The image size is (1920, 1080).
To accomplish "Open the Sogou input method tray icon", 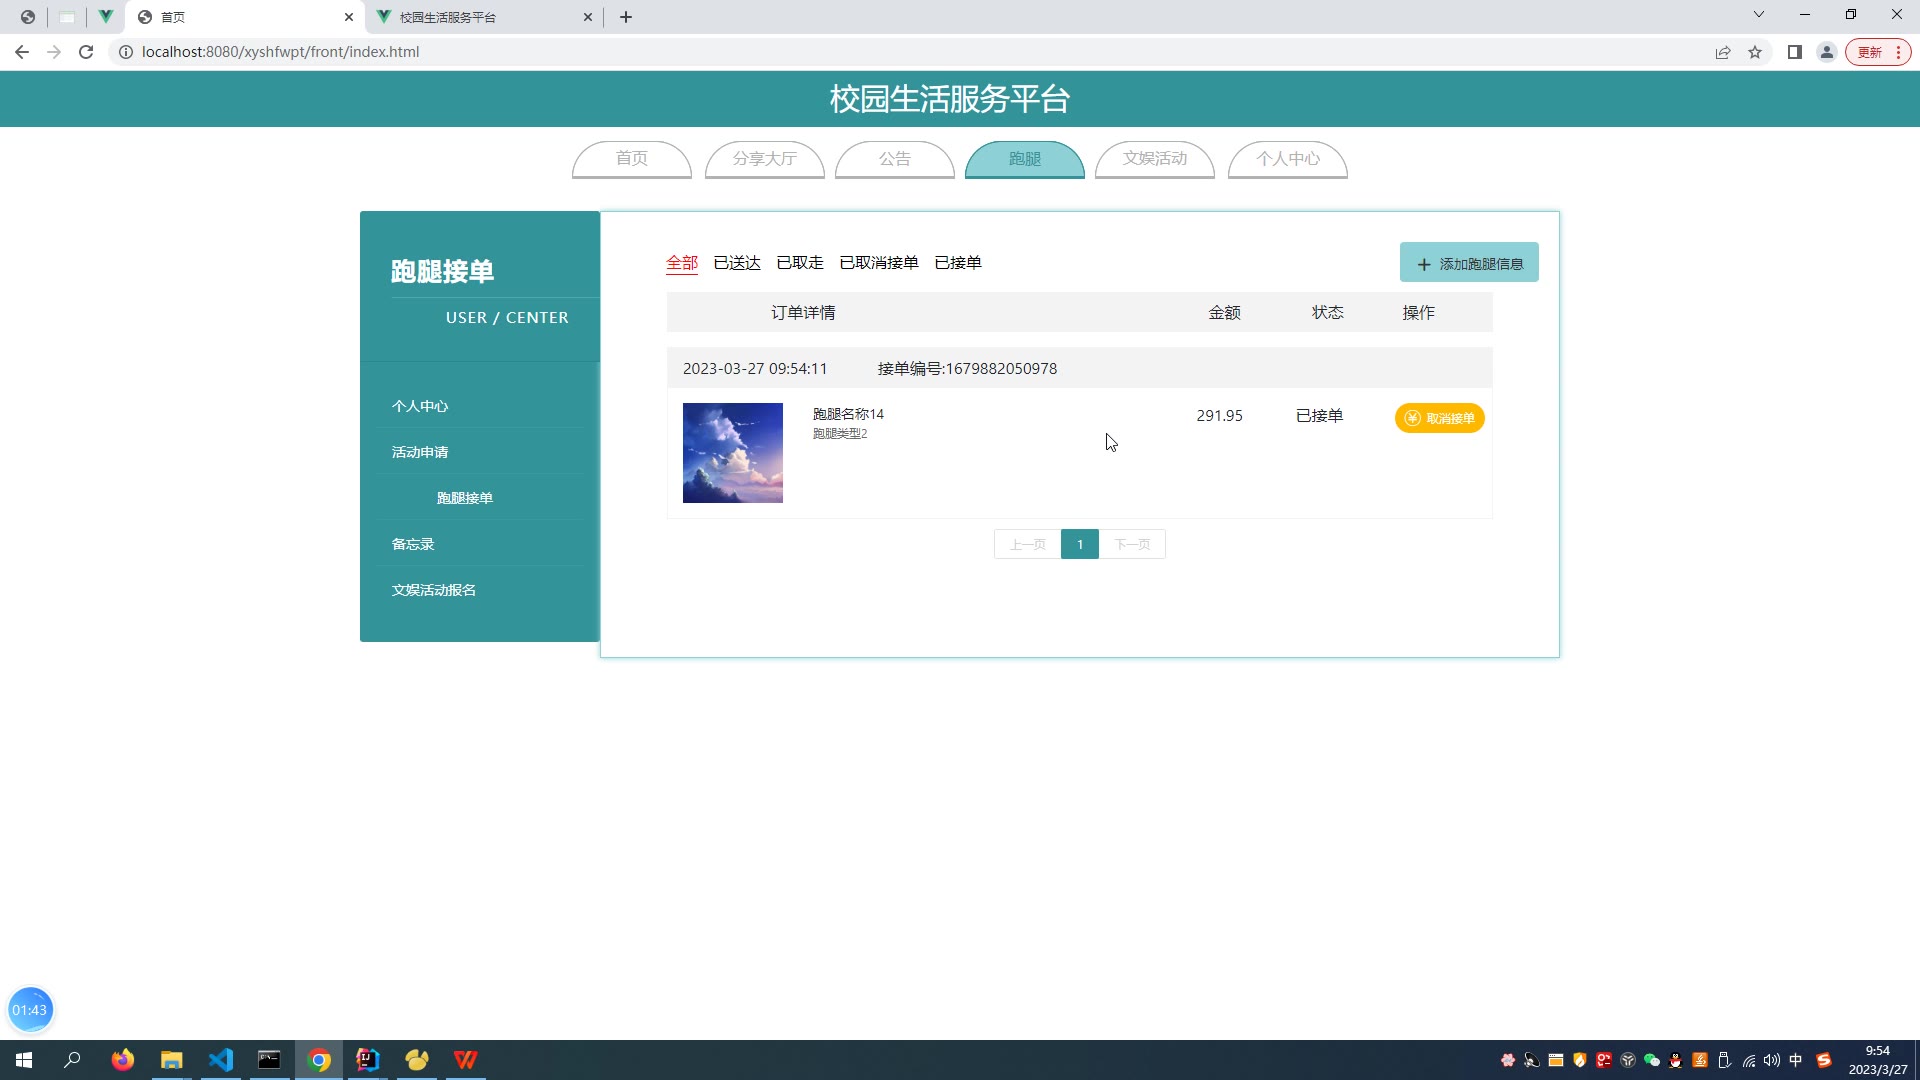I will click(x=1824, y=1060).
